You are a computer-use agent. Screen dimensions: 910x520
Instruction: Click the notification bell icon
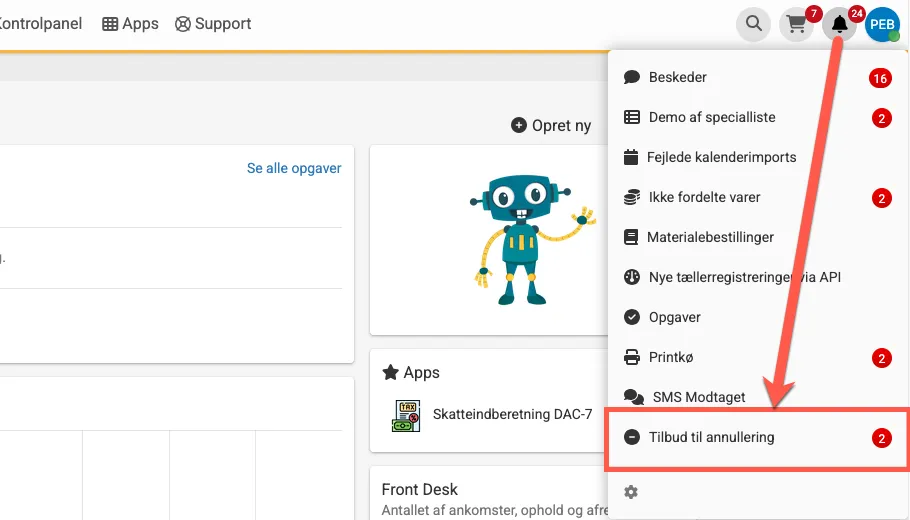tap(840, 24)
